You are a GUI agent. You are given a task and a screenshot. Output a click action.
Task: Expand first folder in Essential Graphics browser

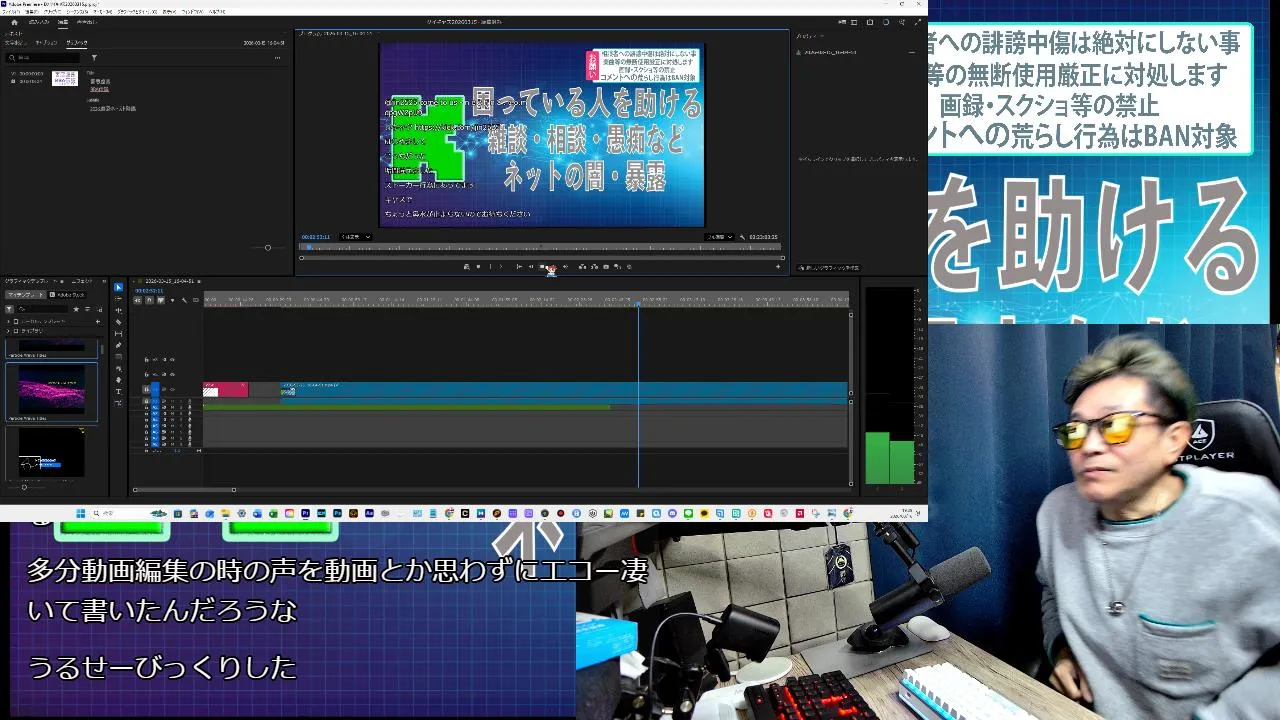tap(8, 321)
